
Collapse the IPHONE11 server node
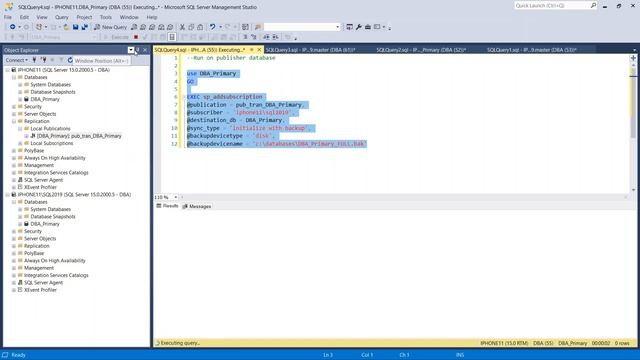[x=7, y=70]
